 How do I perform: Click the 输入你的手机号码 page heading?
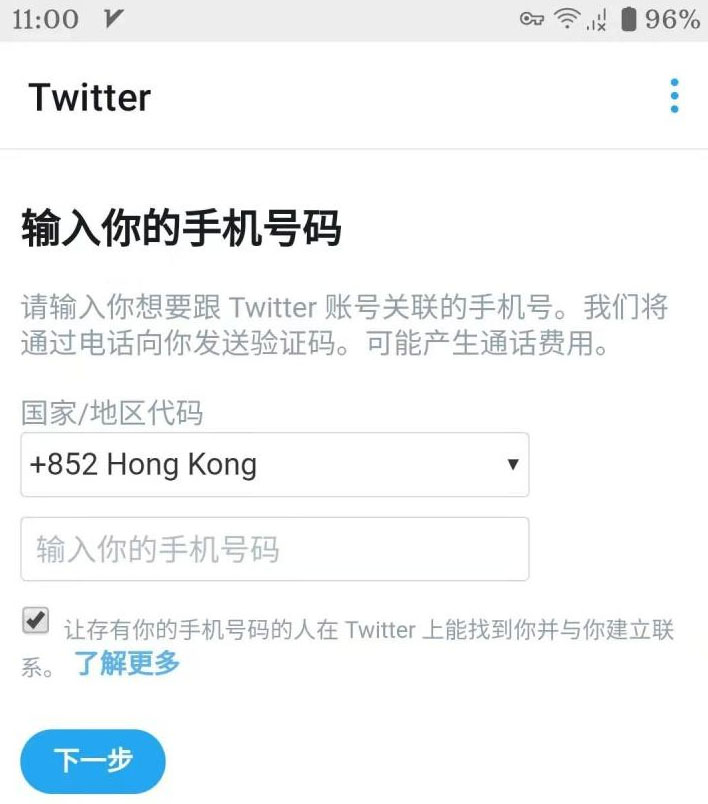click(181, 228)
